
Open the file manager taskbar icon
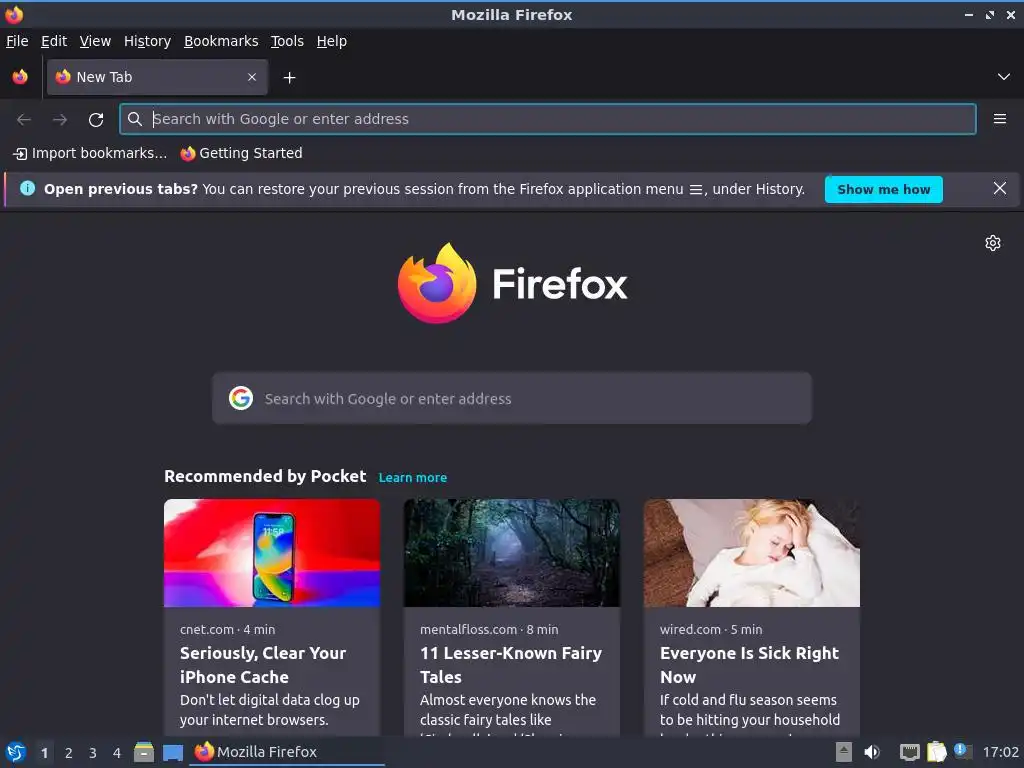pos(144,752)
